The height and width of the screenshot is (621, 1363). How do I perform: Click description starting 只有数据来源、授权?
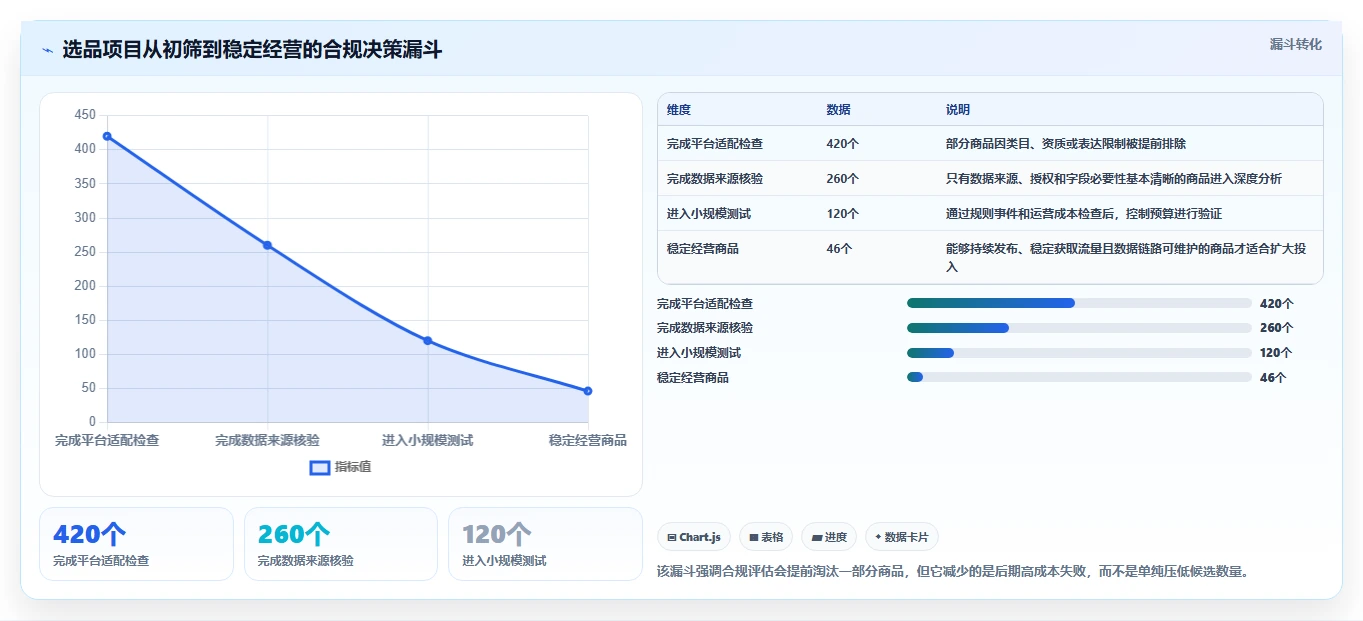pyautogui.click(x=1114, y=179)
